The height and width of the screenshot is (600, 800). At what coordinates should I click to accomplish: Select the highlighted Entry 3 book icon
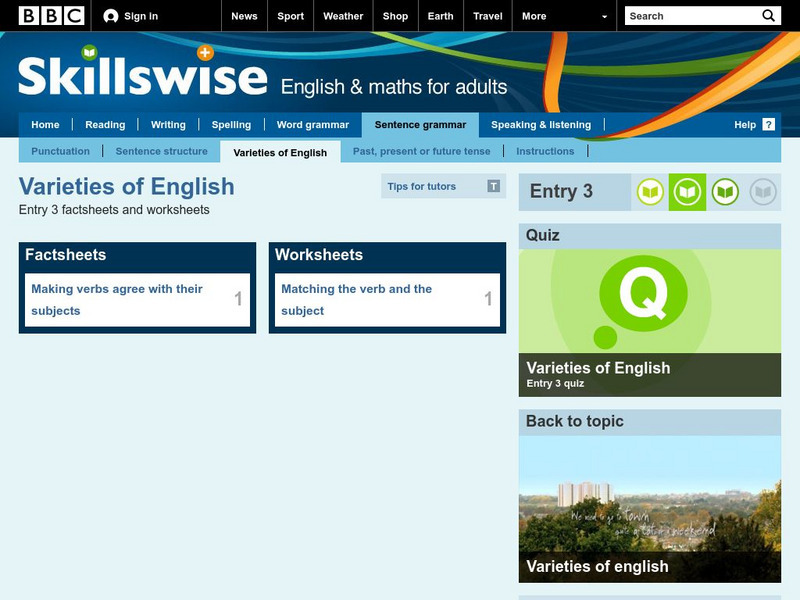[687, 192]
